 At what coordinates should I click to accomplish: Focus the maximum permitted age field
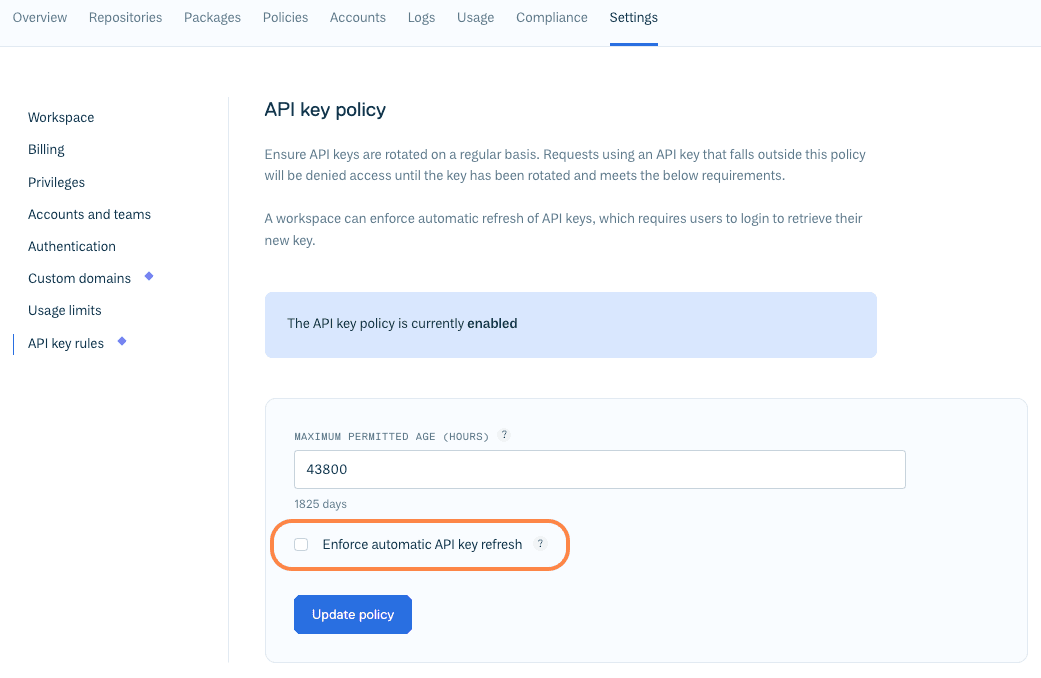coord(600,469)
